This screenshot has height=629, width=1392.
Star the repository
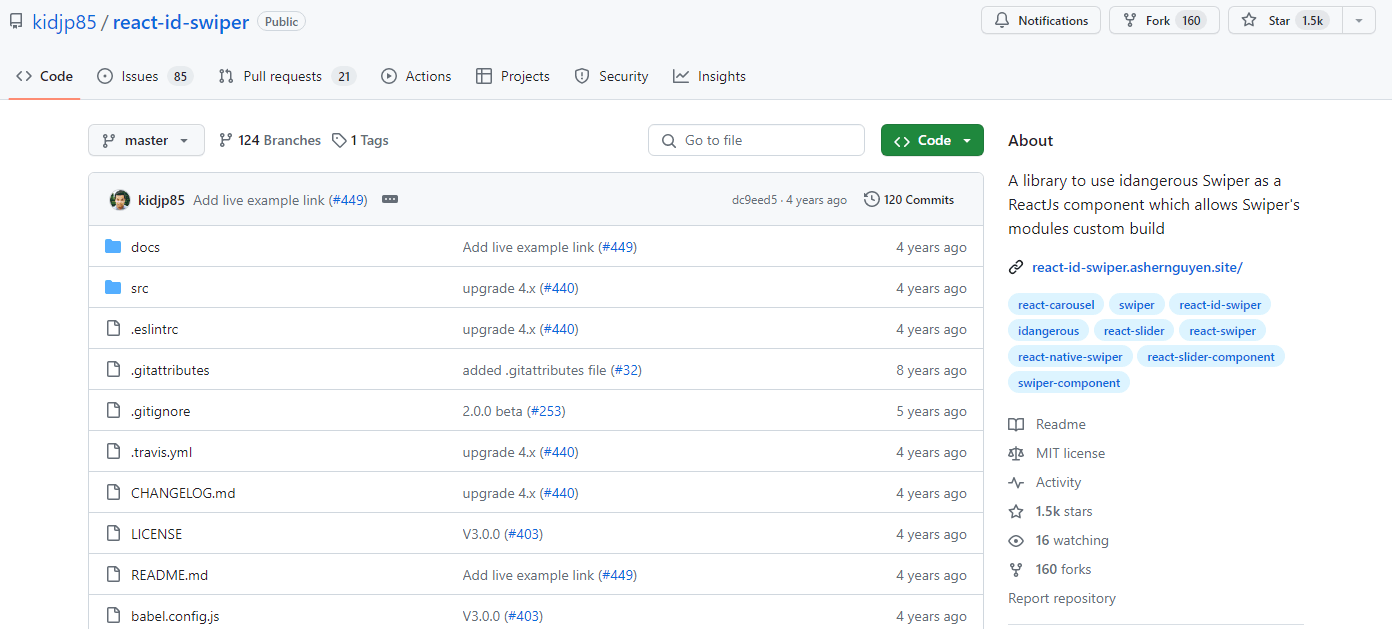coord(1283,19)
